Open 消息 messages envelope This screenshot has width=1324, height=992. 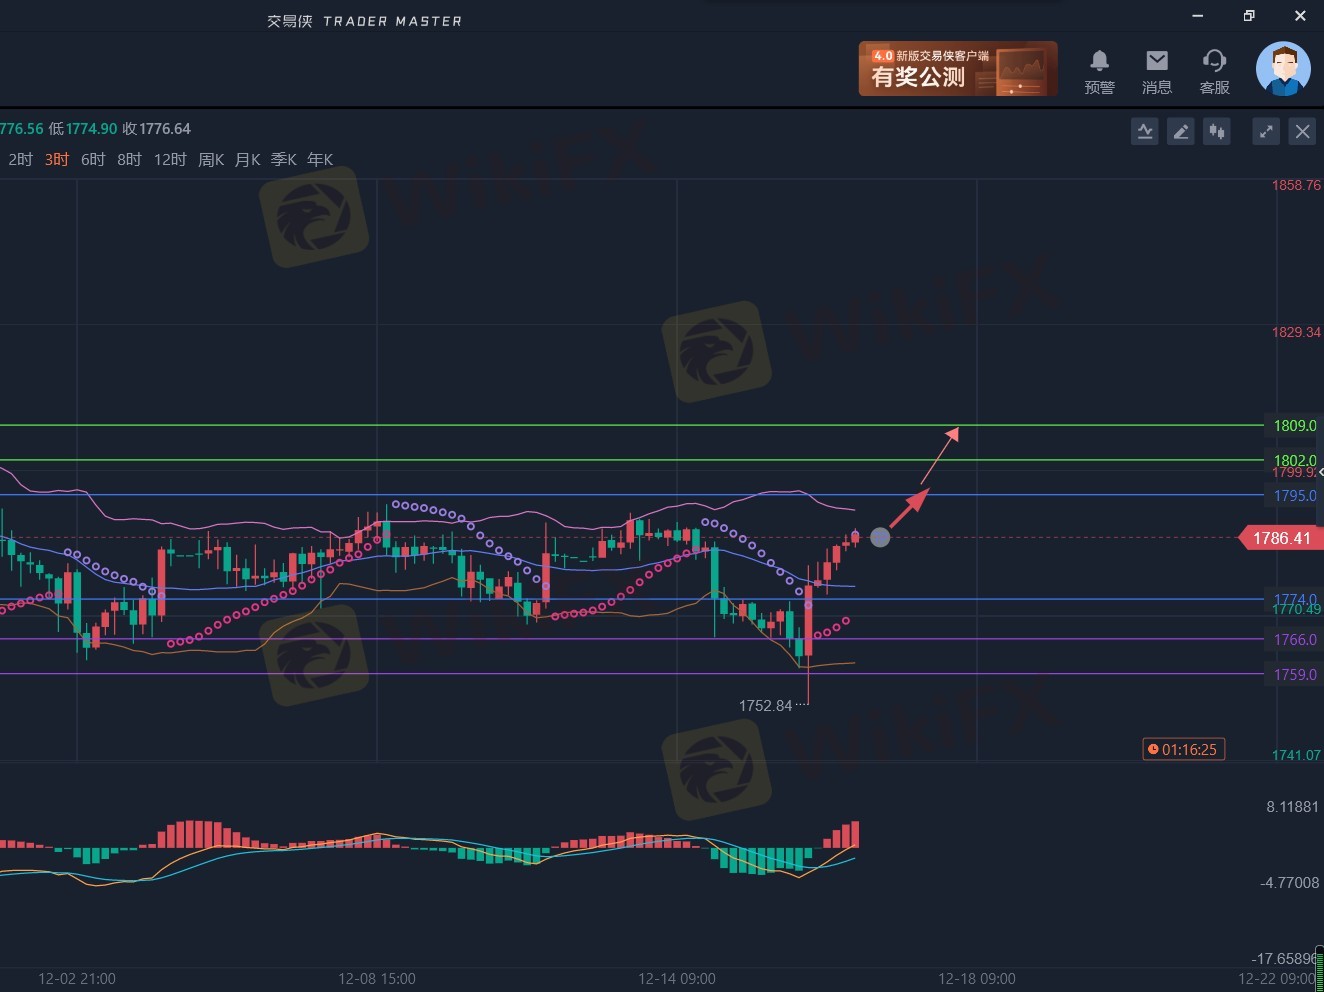point(1157,71)
